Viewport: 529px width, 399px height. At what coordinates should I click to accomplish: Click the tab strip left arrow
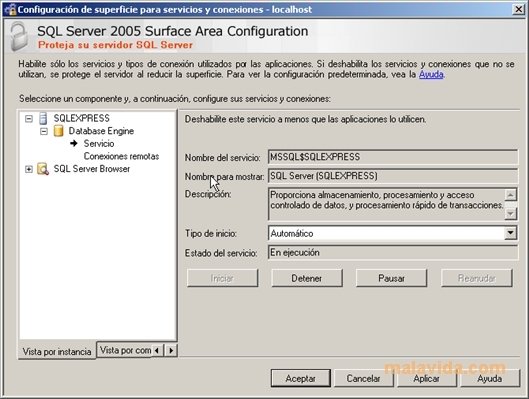[x=157, y=350]
